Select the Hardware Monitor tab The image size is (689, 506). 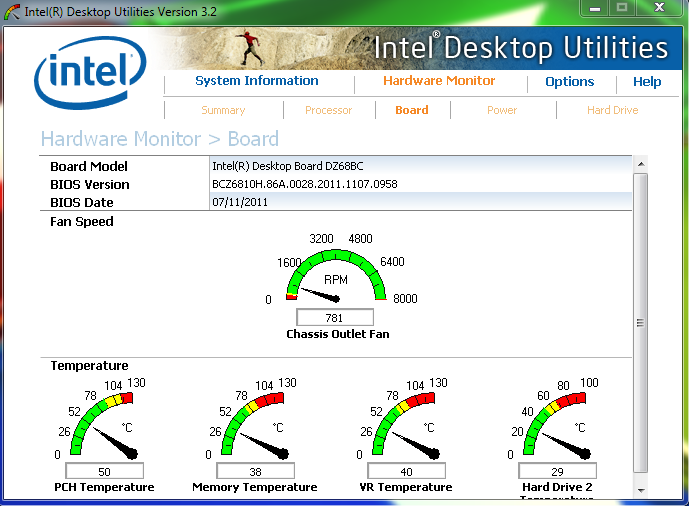point(439,81)
